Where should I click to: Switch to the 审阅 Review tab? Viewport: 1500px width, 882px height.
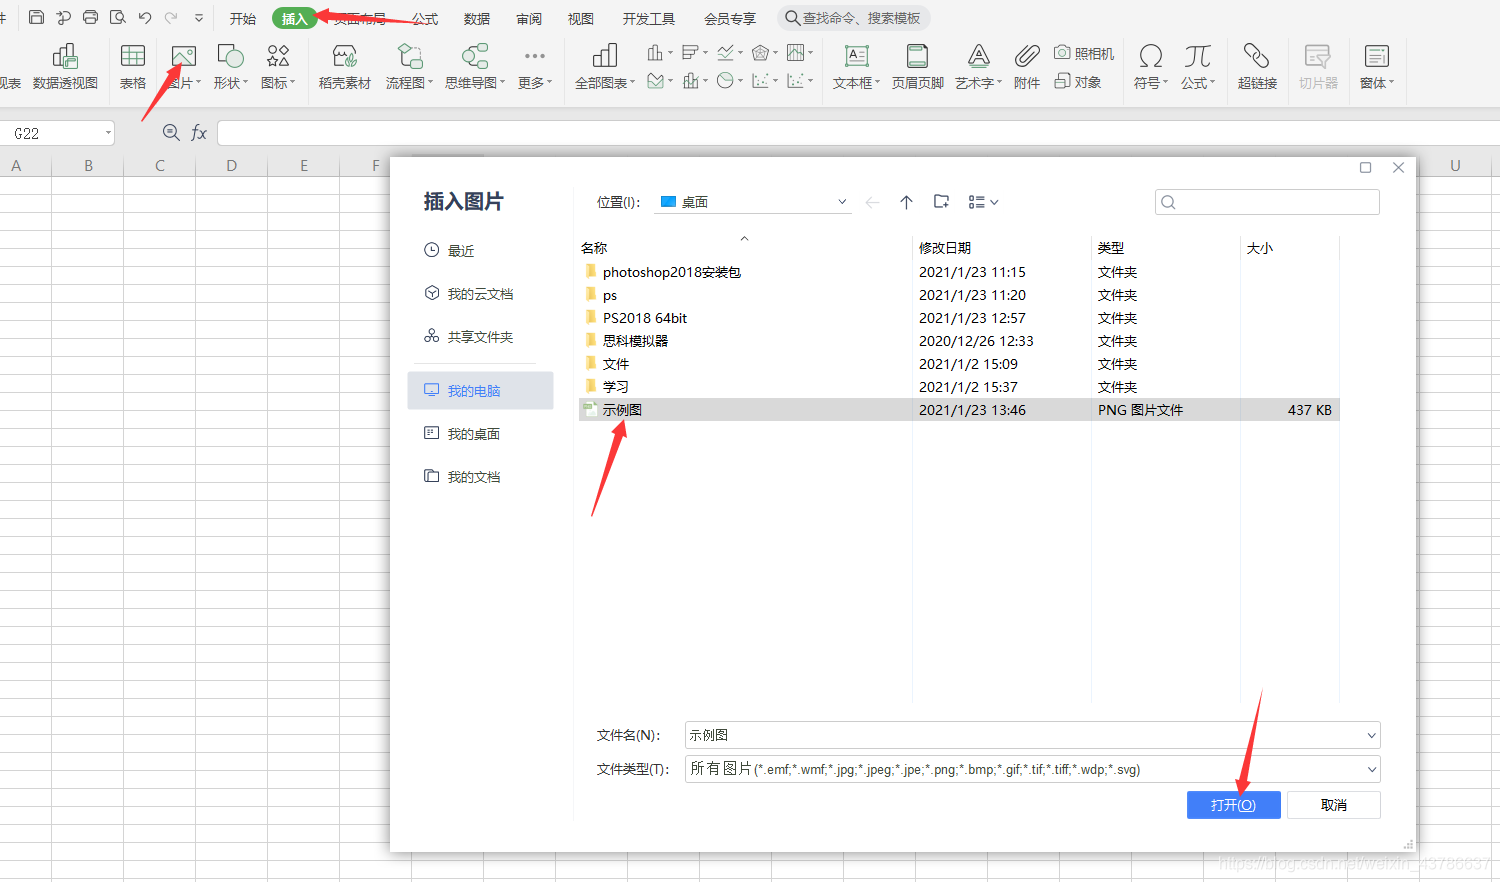(x=529, y=18)
